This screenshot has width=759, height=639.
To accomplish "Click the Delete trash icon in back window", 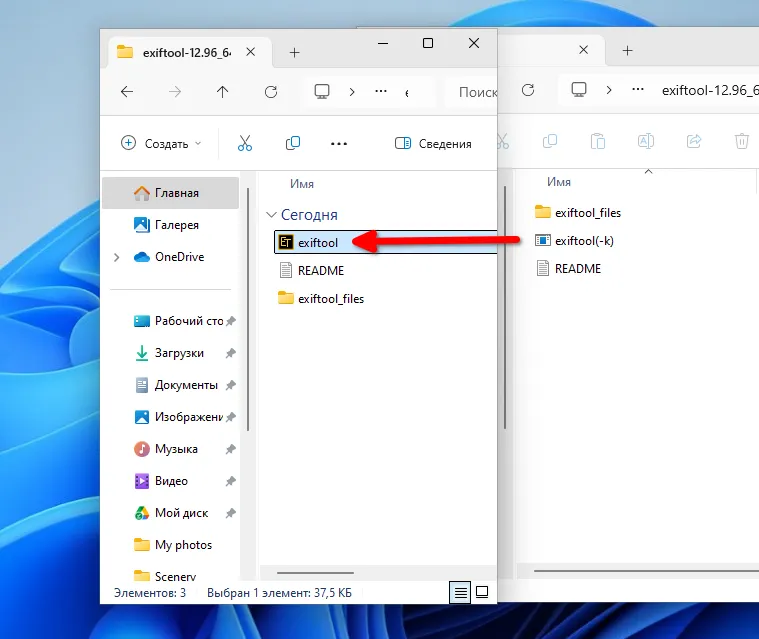I will click(741, 142).
